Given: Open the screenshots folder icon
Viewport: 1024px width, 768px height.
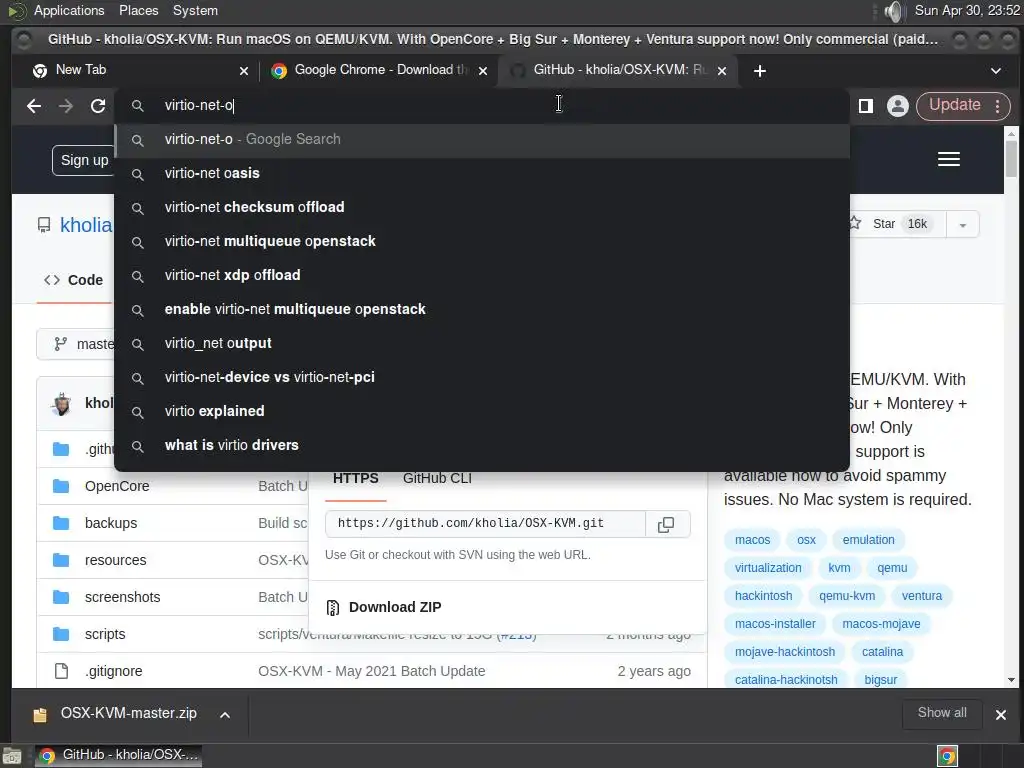Looking at the screenshot, I should [x=61, y=597].
